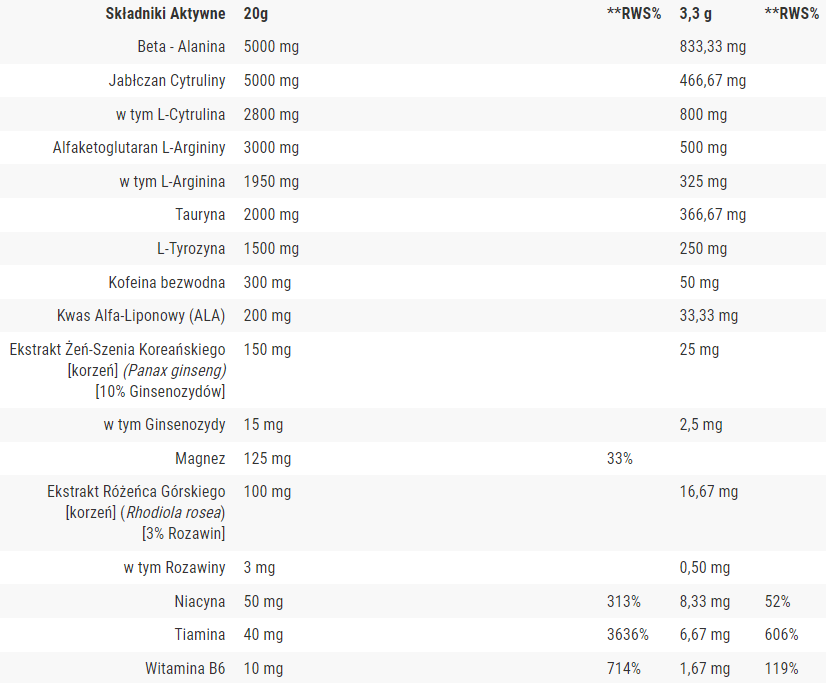Select the 2800 mg L-Cytrulina value

coord(271,114)
